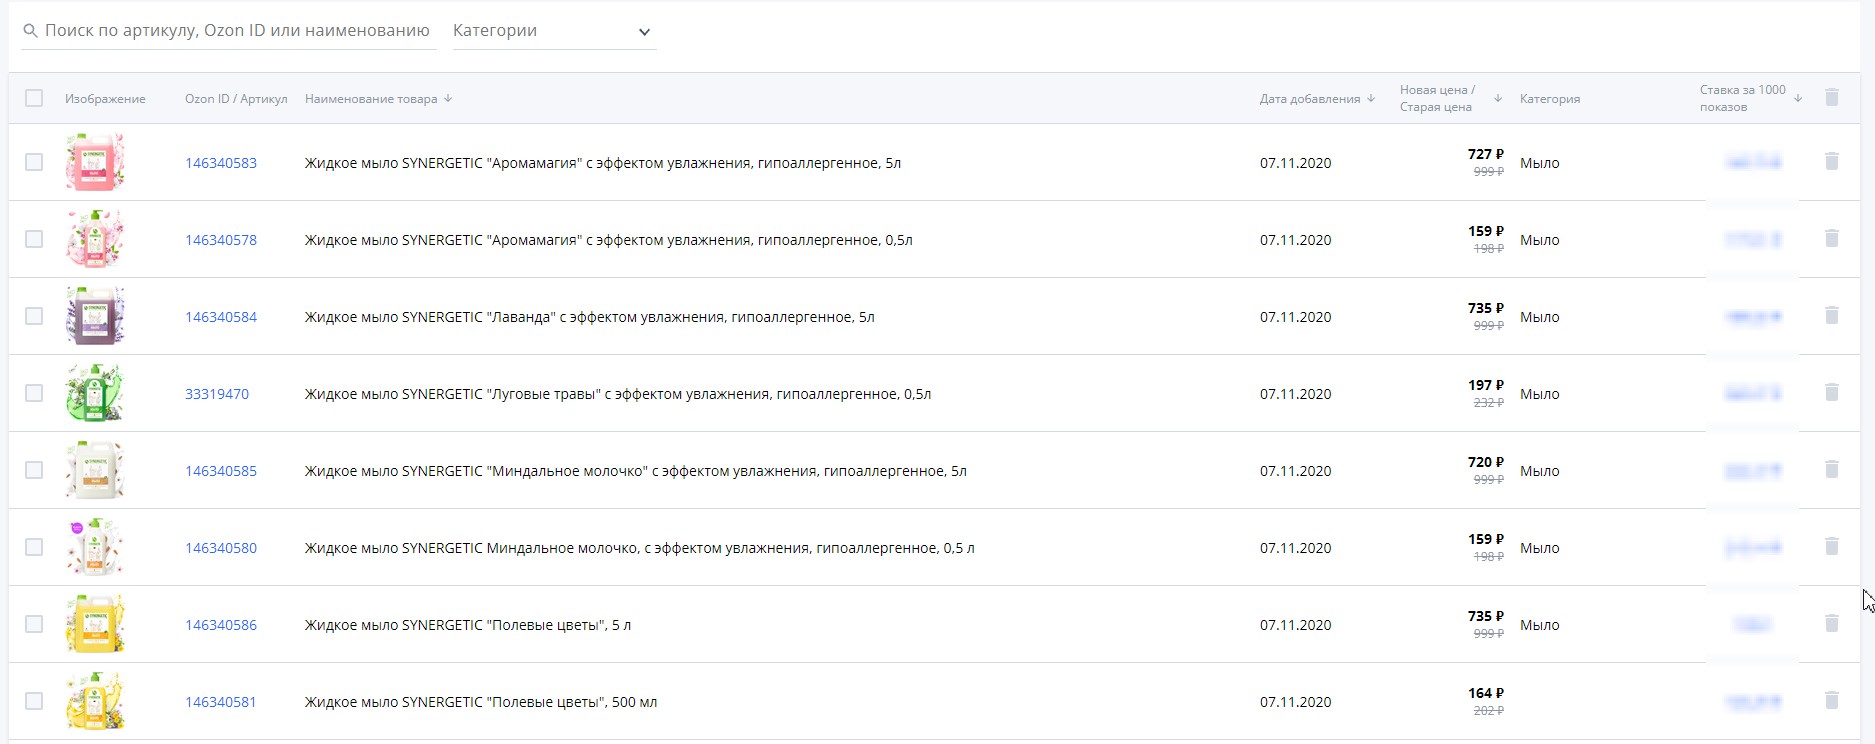Tick checkbox for product 146340584
The height and width of the screenshot is (744, 1875).
pos(34,316)
